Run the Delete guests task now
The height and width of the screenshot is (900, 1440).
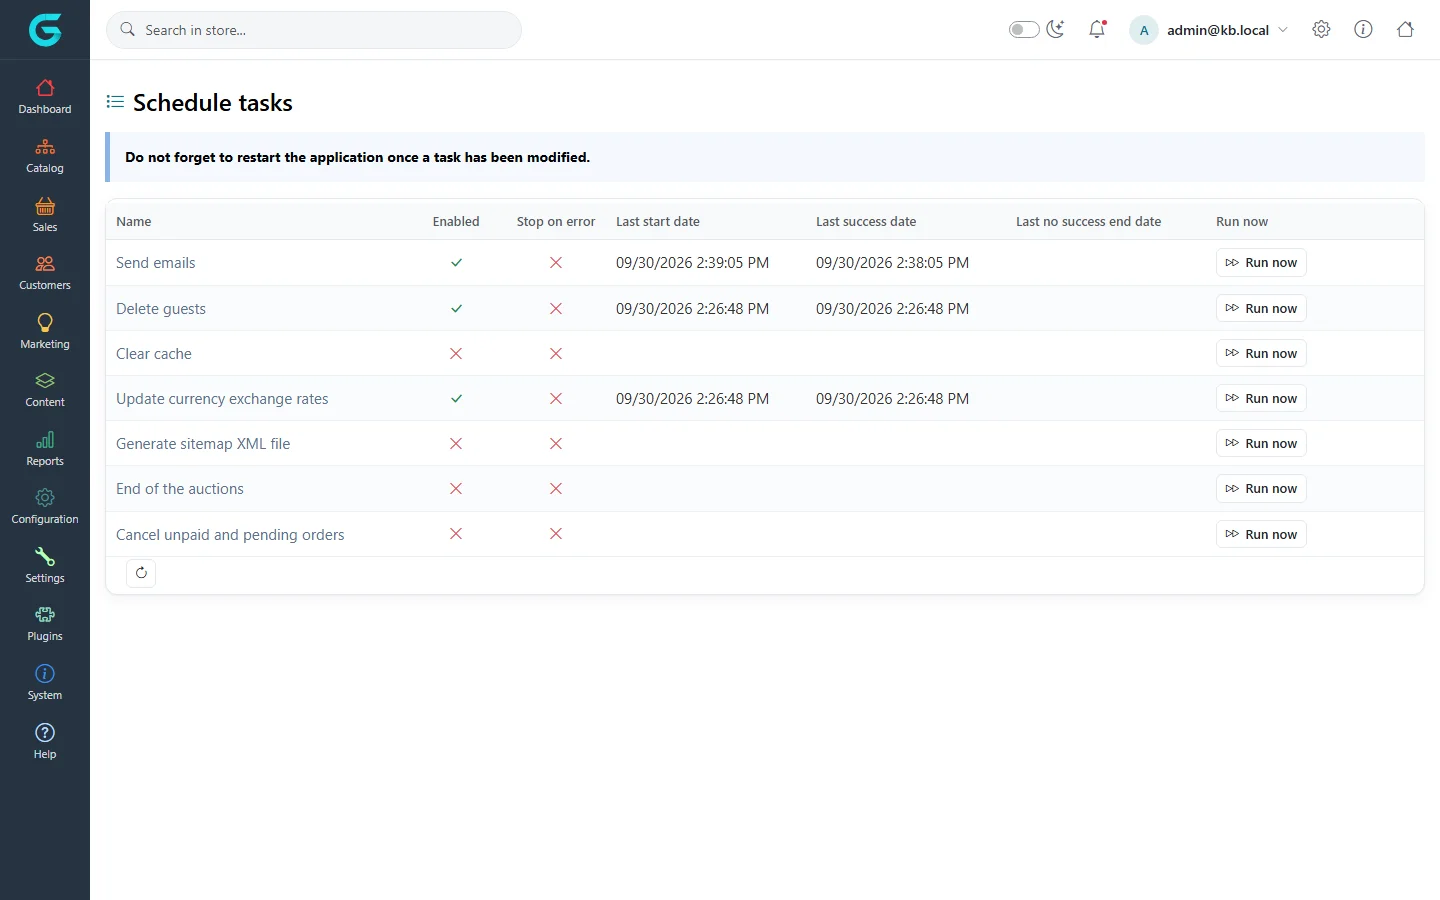coord(1261,309)
